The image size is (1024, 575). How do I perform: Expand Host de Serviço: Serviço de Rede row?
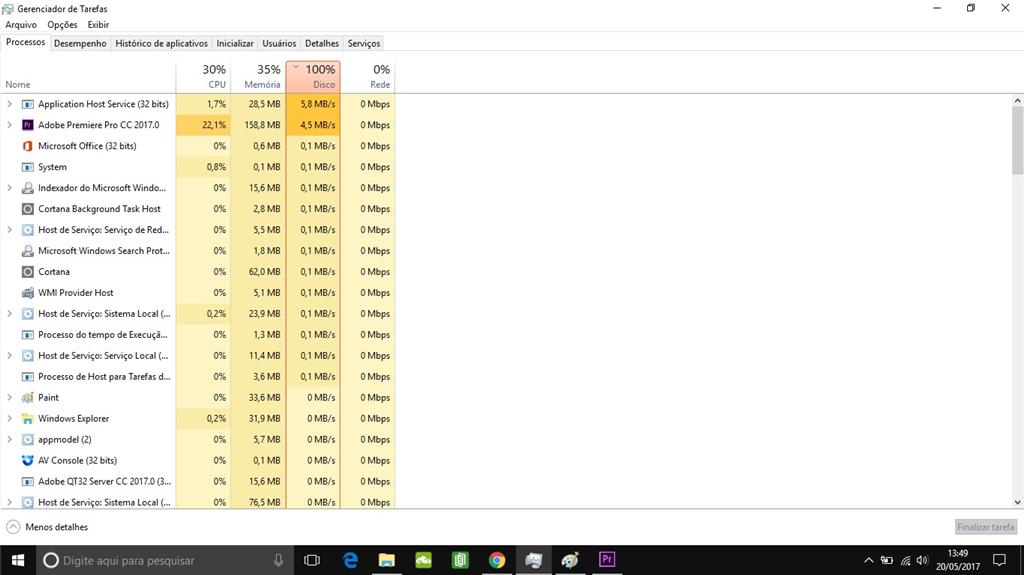(x=9, y=230)
